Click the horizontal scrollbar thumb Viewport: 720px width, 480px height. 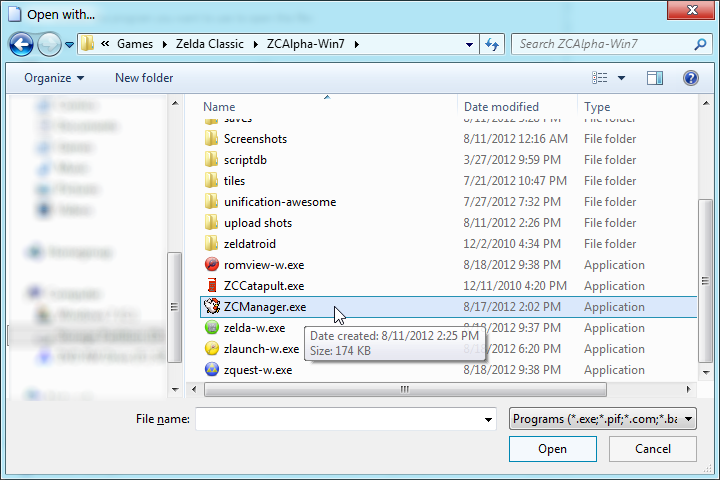click(x=405, y=390)
